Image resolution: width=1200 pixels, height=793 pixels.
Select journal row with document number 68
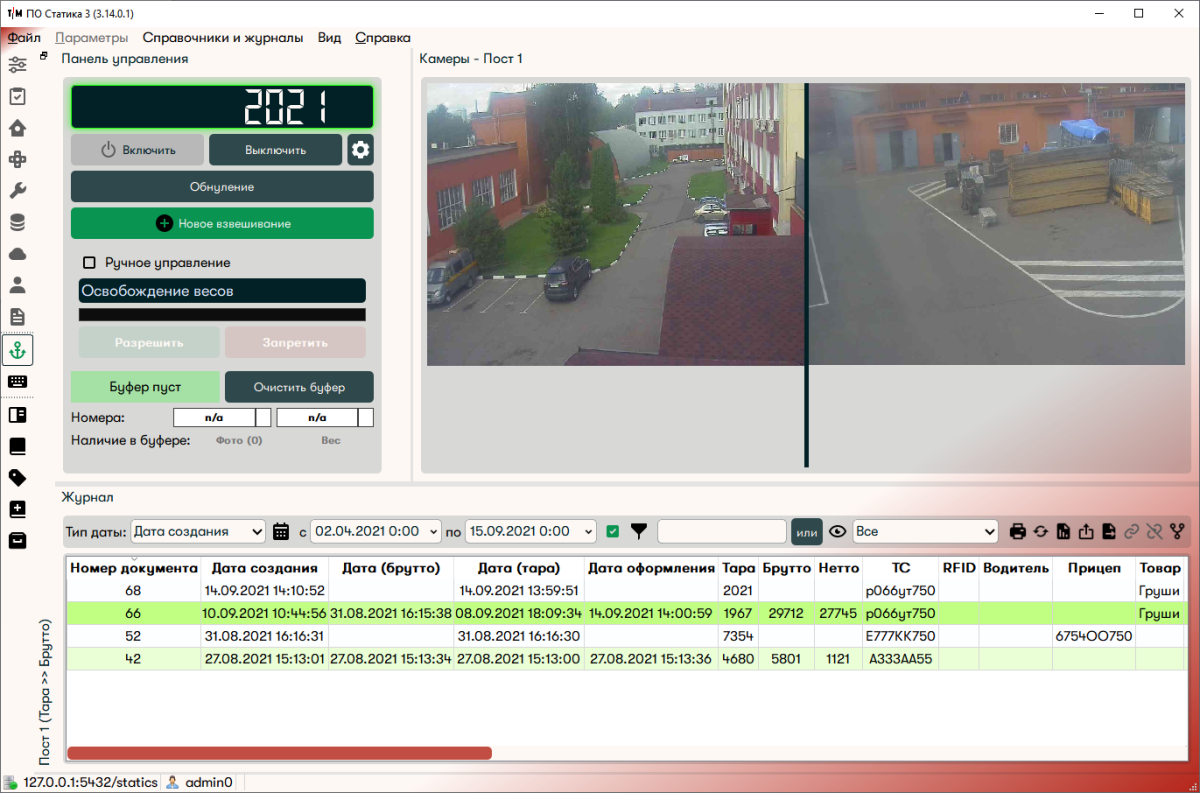[x=626, y=591]
